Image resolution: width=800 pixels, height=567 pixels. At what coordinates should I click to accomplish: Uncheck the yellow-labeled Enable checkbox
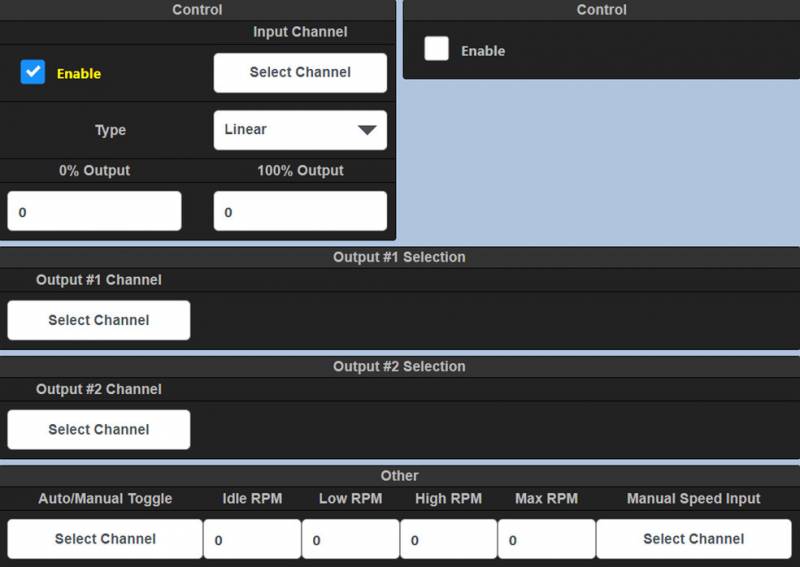point(33,72)
